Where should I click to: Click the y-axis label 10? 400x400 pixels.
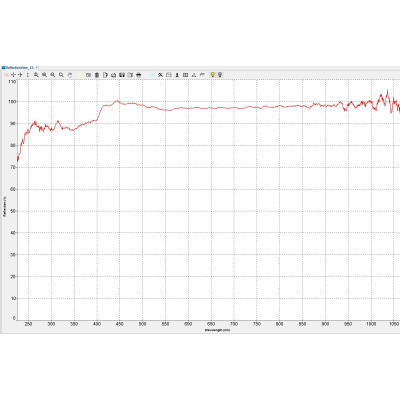pyautogui.click(x=13, y=299)
